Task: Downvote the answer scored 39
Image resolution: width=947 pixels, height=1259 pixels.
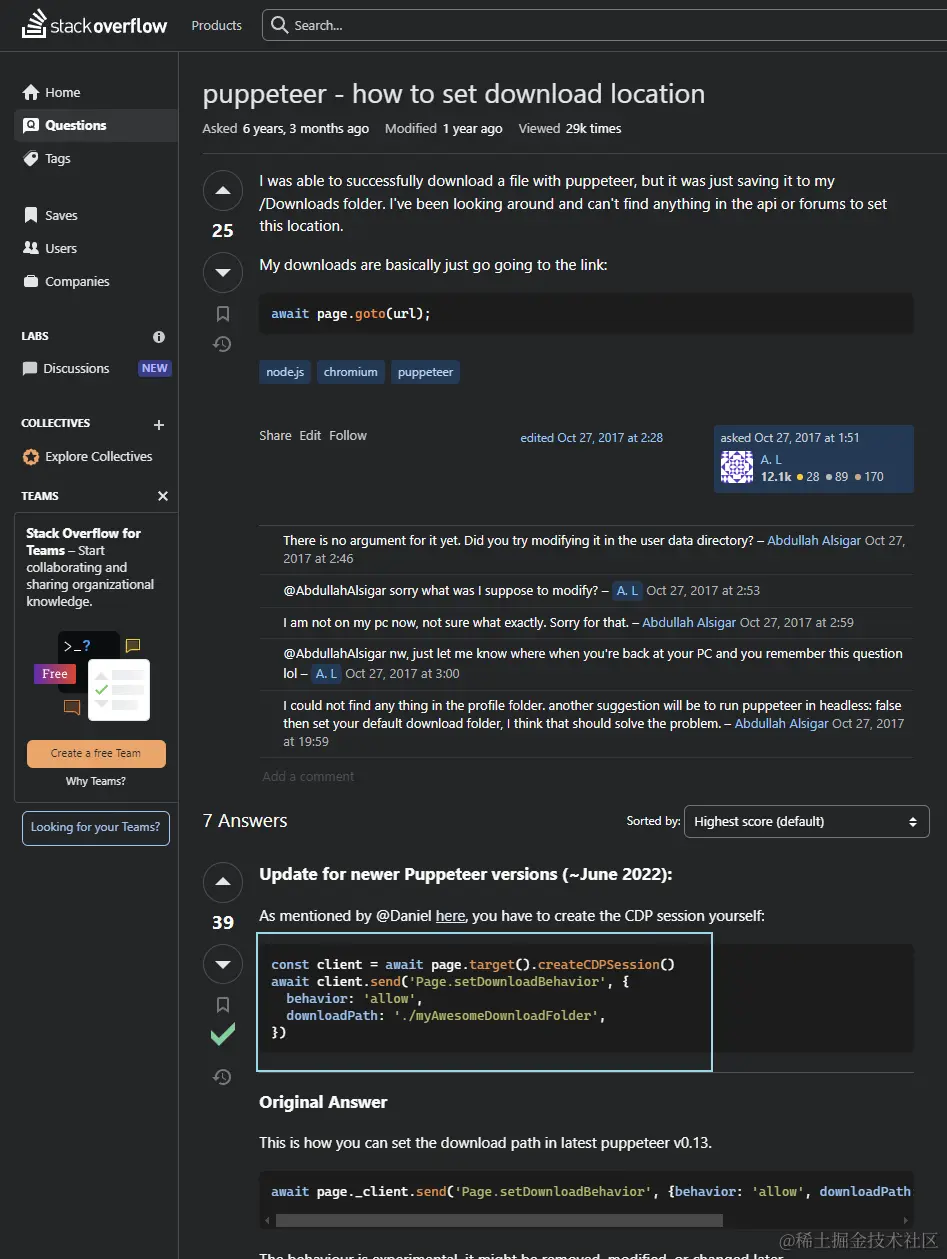Action: [x=222, y=964]
